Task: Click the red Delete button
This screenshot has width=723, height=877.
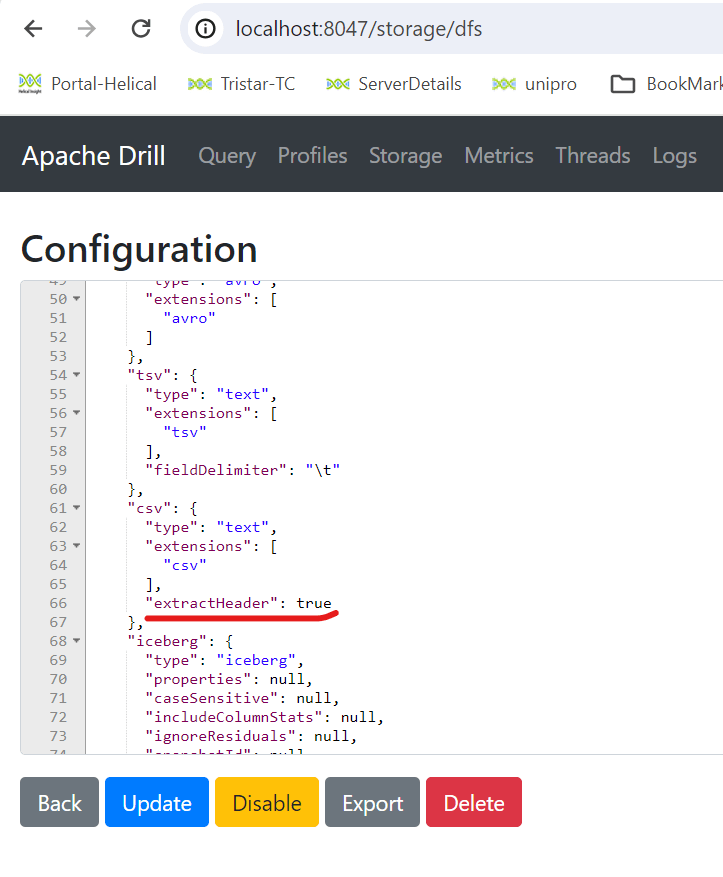Action: 474,802
